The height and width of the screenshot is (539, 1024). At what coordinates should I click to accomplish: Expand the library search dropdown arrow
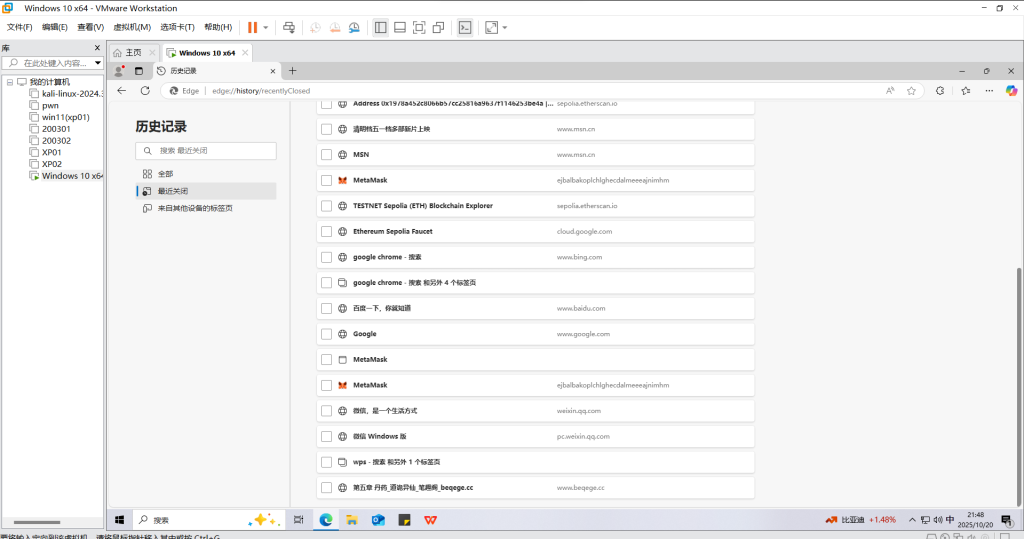pos(98,63)
